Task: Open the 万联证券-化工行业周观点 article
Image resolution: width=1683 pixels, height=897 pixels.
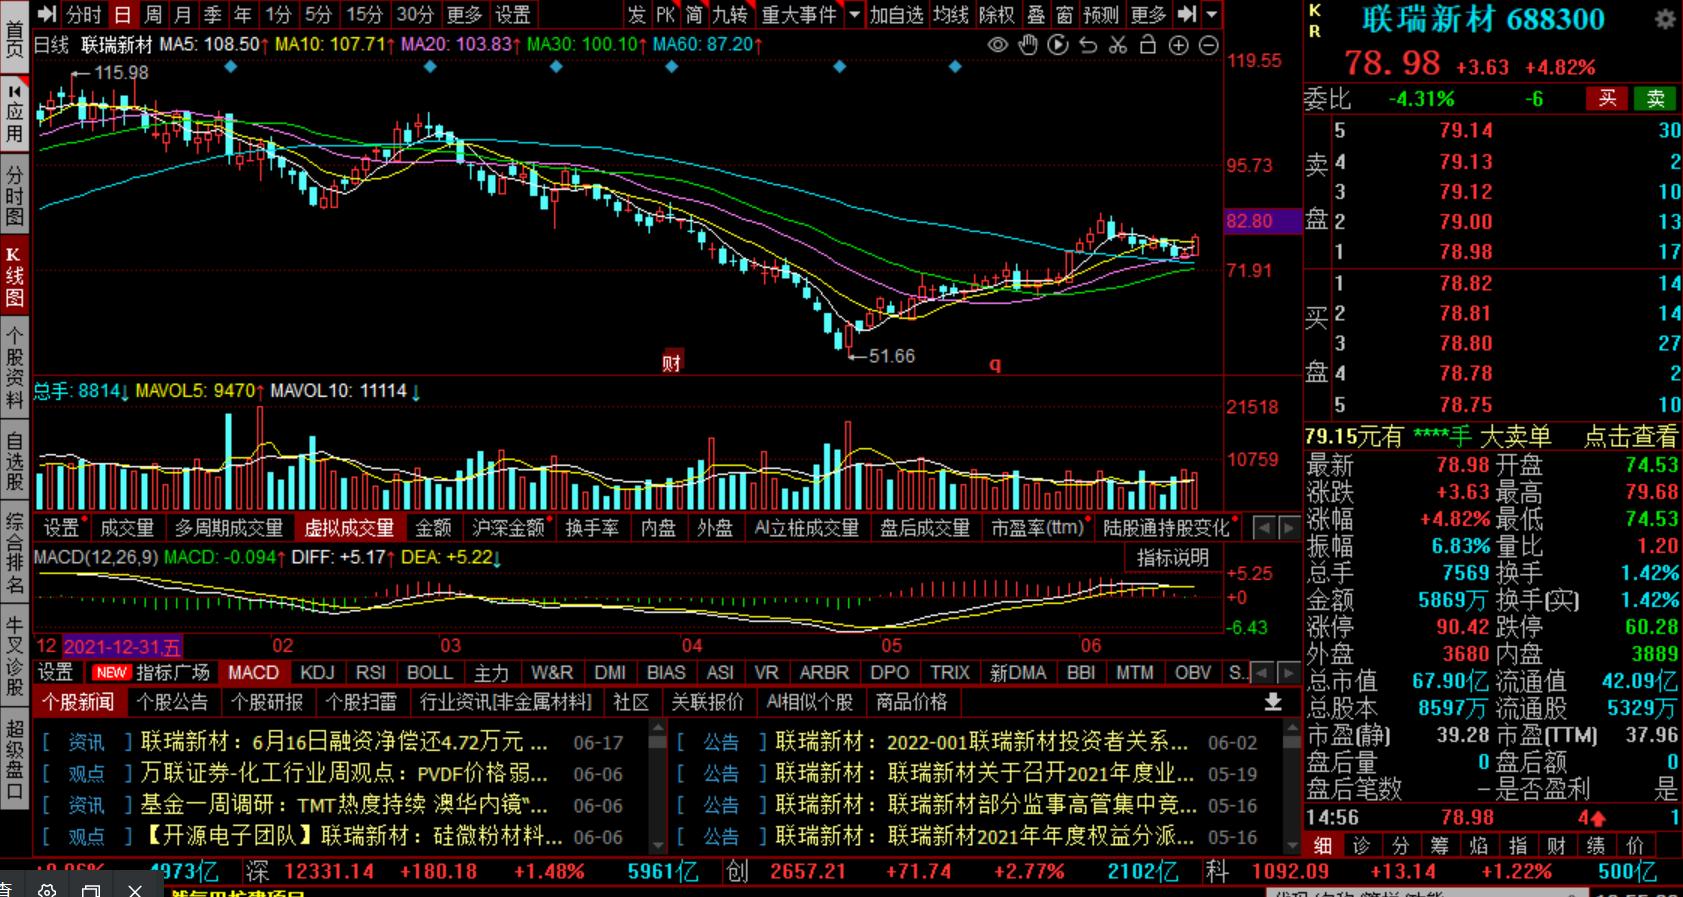Action: 344,774
